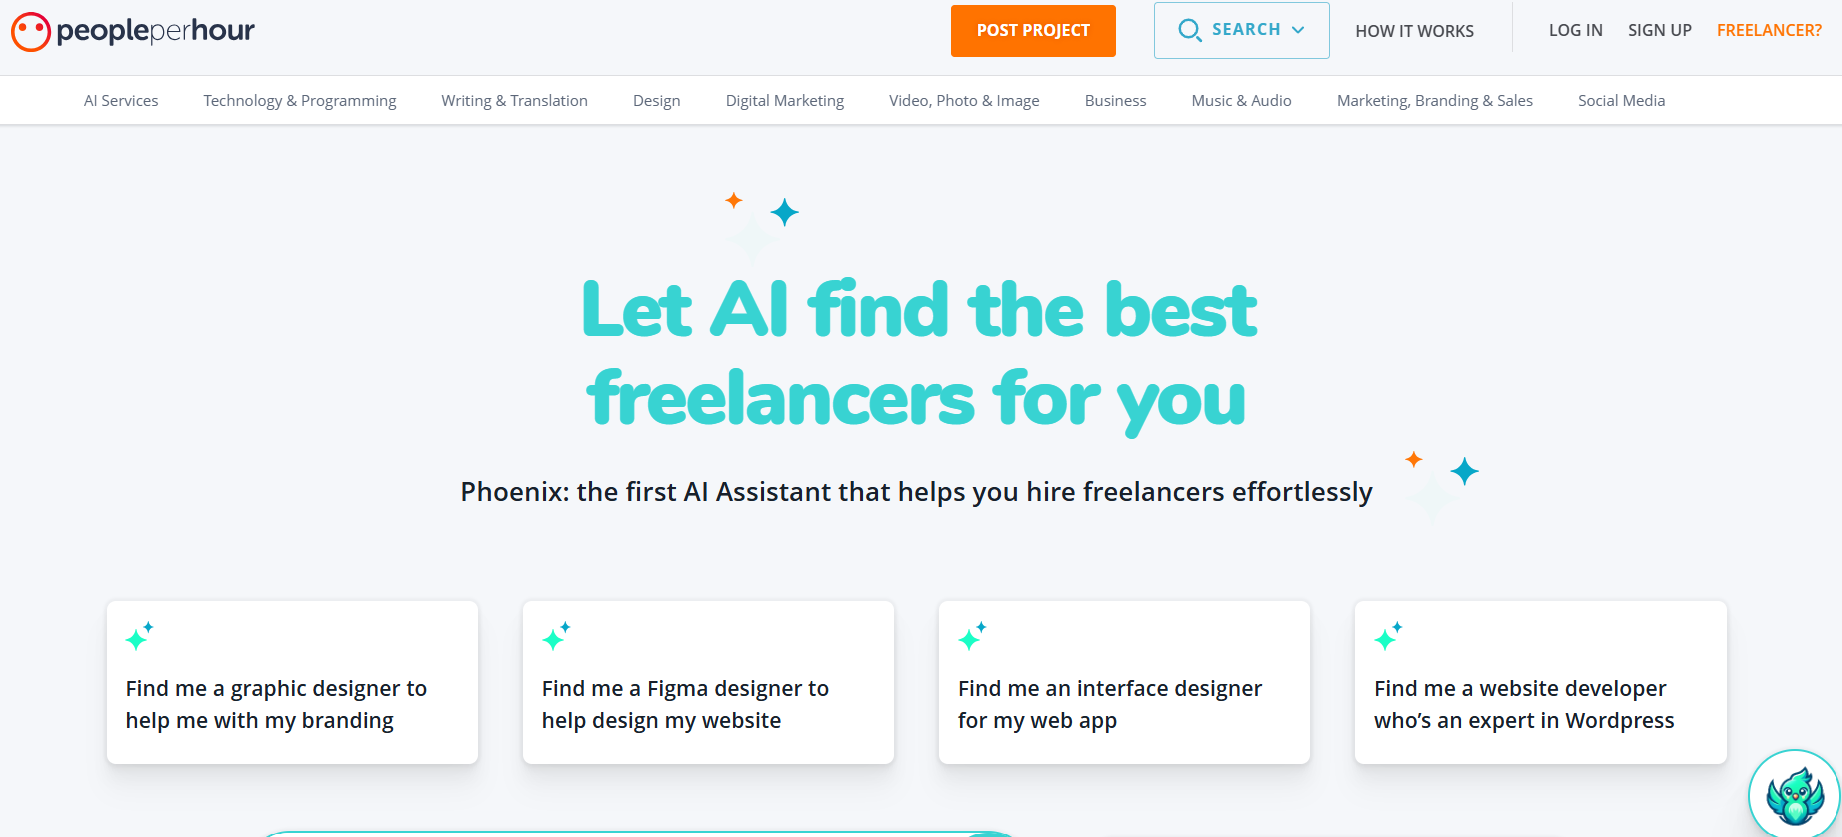Open the Digital Marketing category
1842x837 pixels.
[x=785, y=100]
